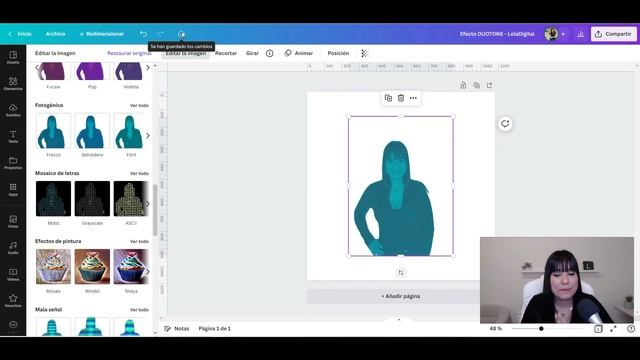Viewport: 640px width, 360px height.
Task: Click the document title Efecto DUOTONE - LolaDigital
Action: 497,34
